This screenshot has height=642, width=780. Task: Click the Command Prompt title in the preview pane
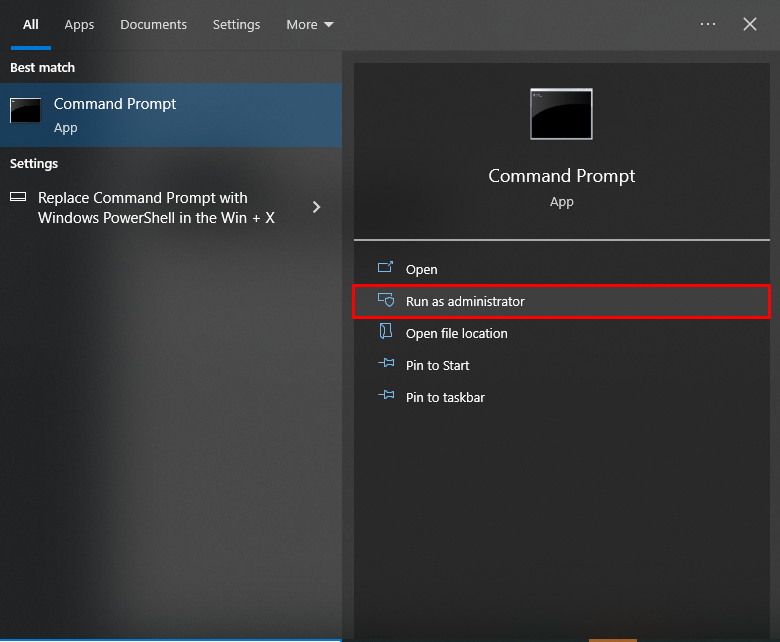[x=561, y=176]
